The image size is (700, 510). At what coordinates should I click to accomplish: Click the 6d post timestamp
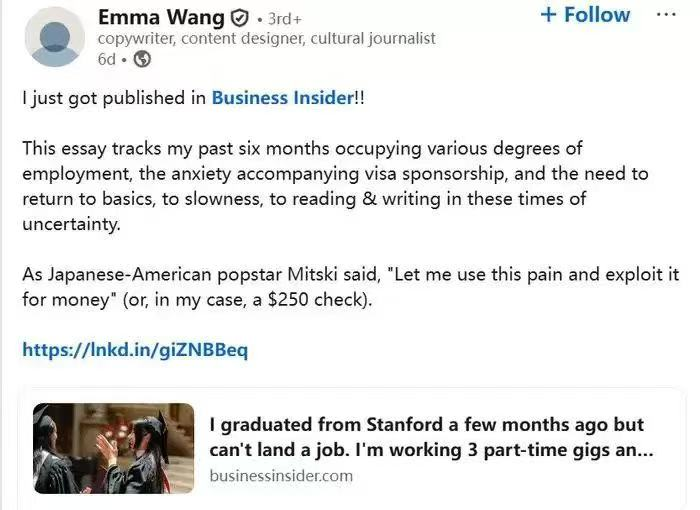[107, 59]
